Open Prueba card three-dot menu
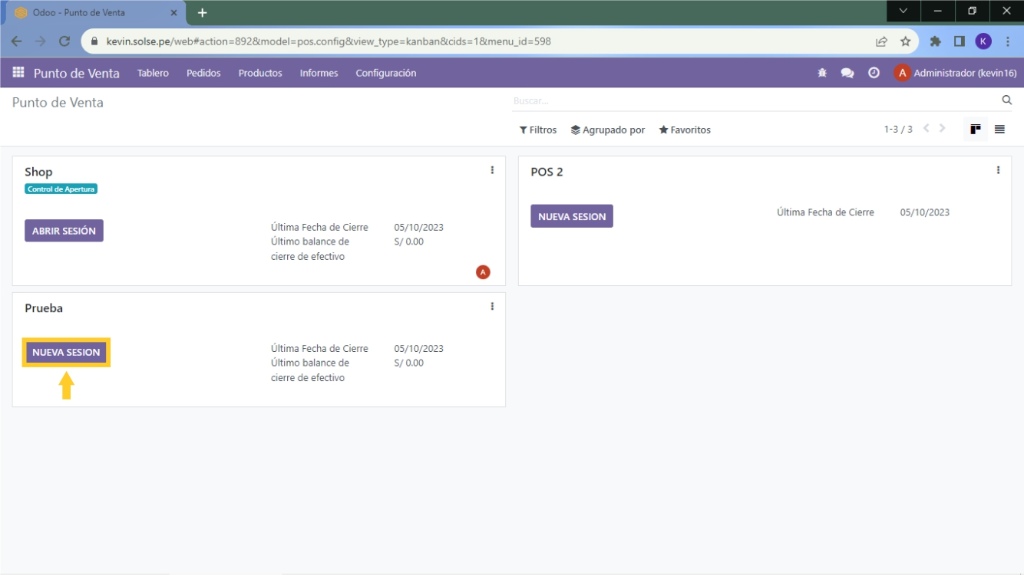The height and width of the screenshot is (575, 1024). (x=492, y=307)
